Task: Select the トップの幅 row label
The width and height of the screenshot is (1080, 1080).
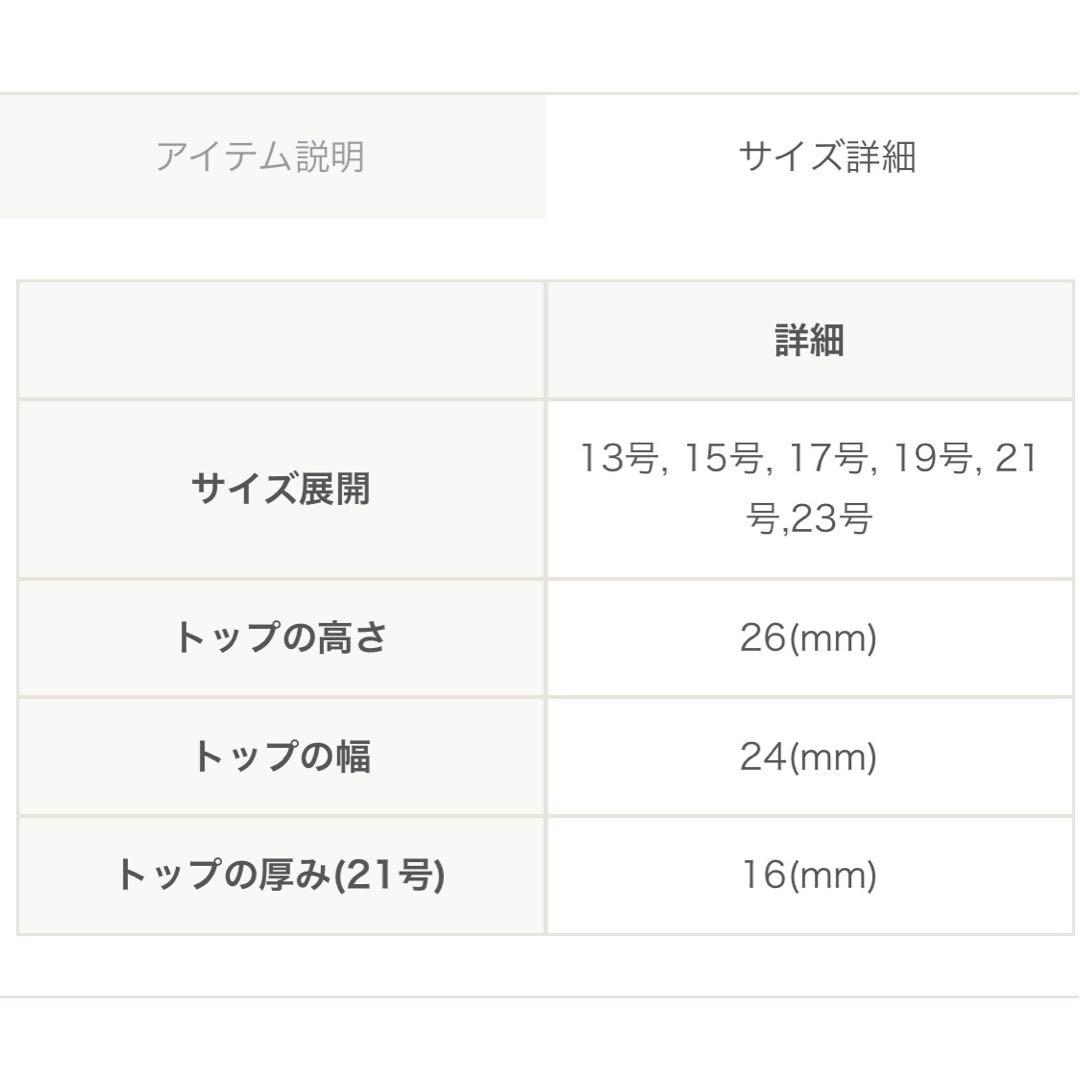Action: click(280, 757)
